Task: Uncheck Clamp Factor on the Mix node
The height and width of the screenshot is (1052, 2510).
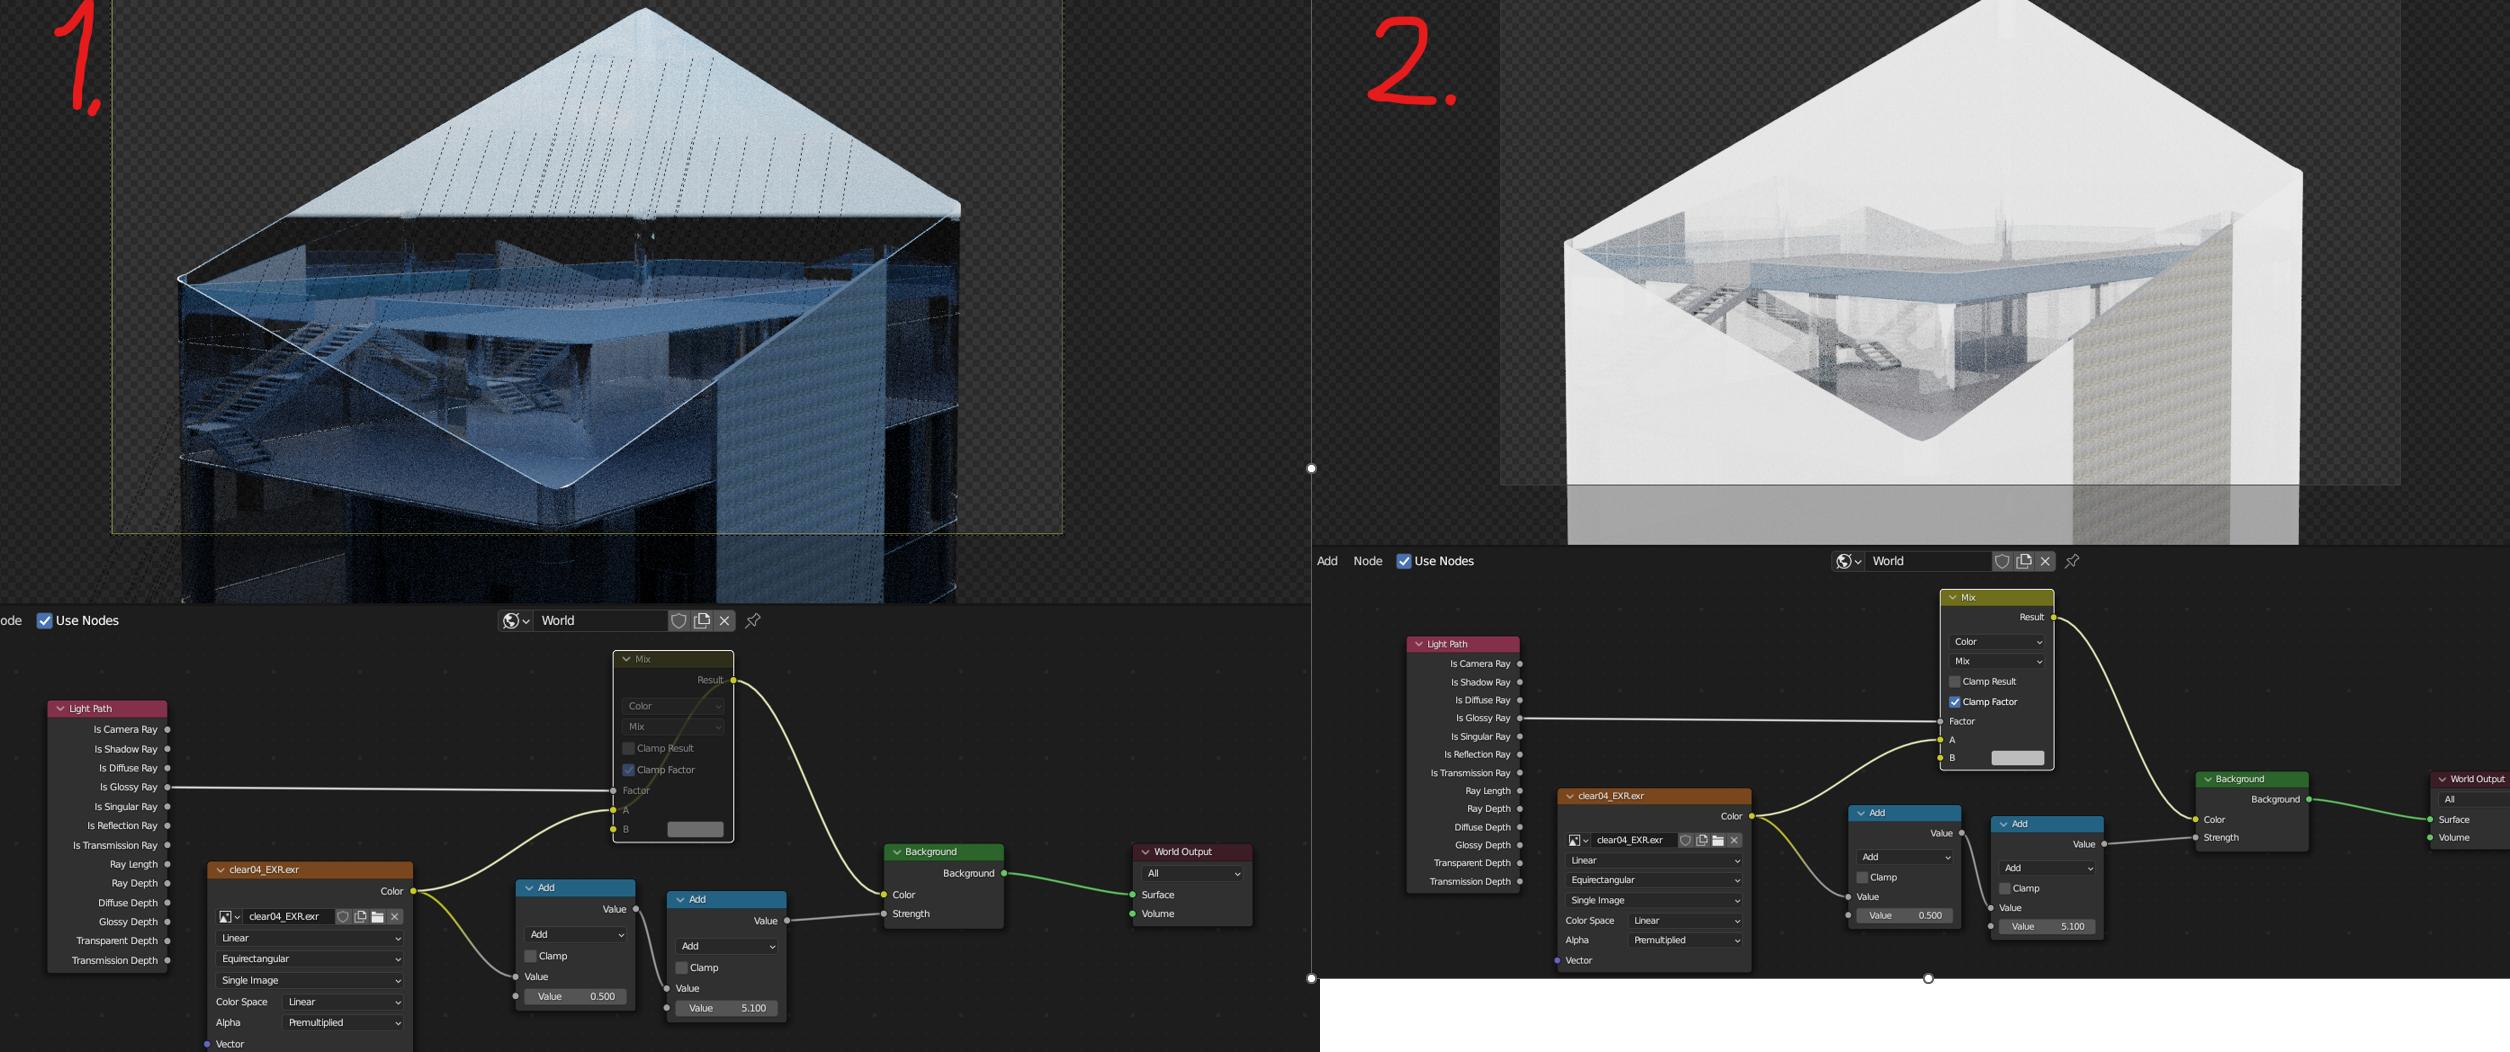Action: pos(629,769)
